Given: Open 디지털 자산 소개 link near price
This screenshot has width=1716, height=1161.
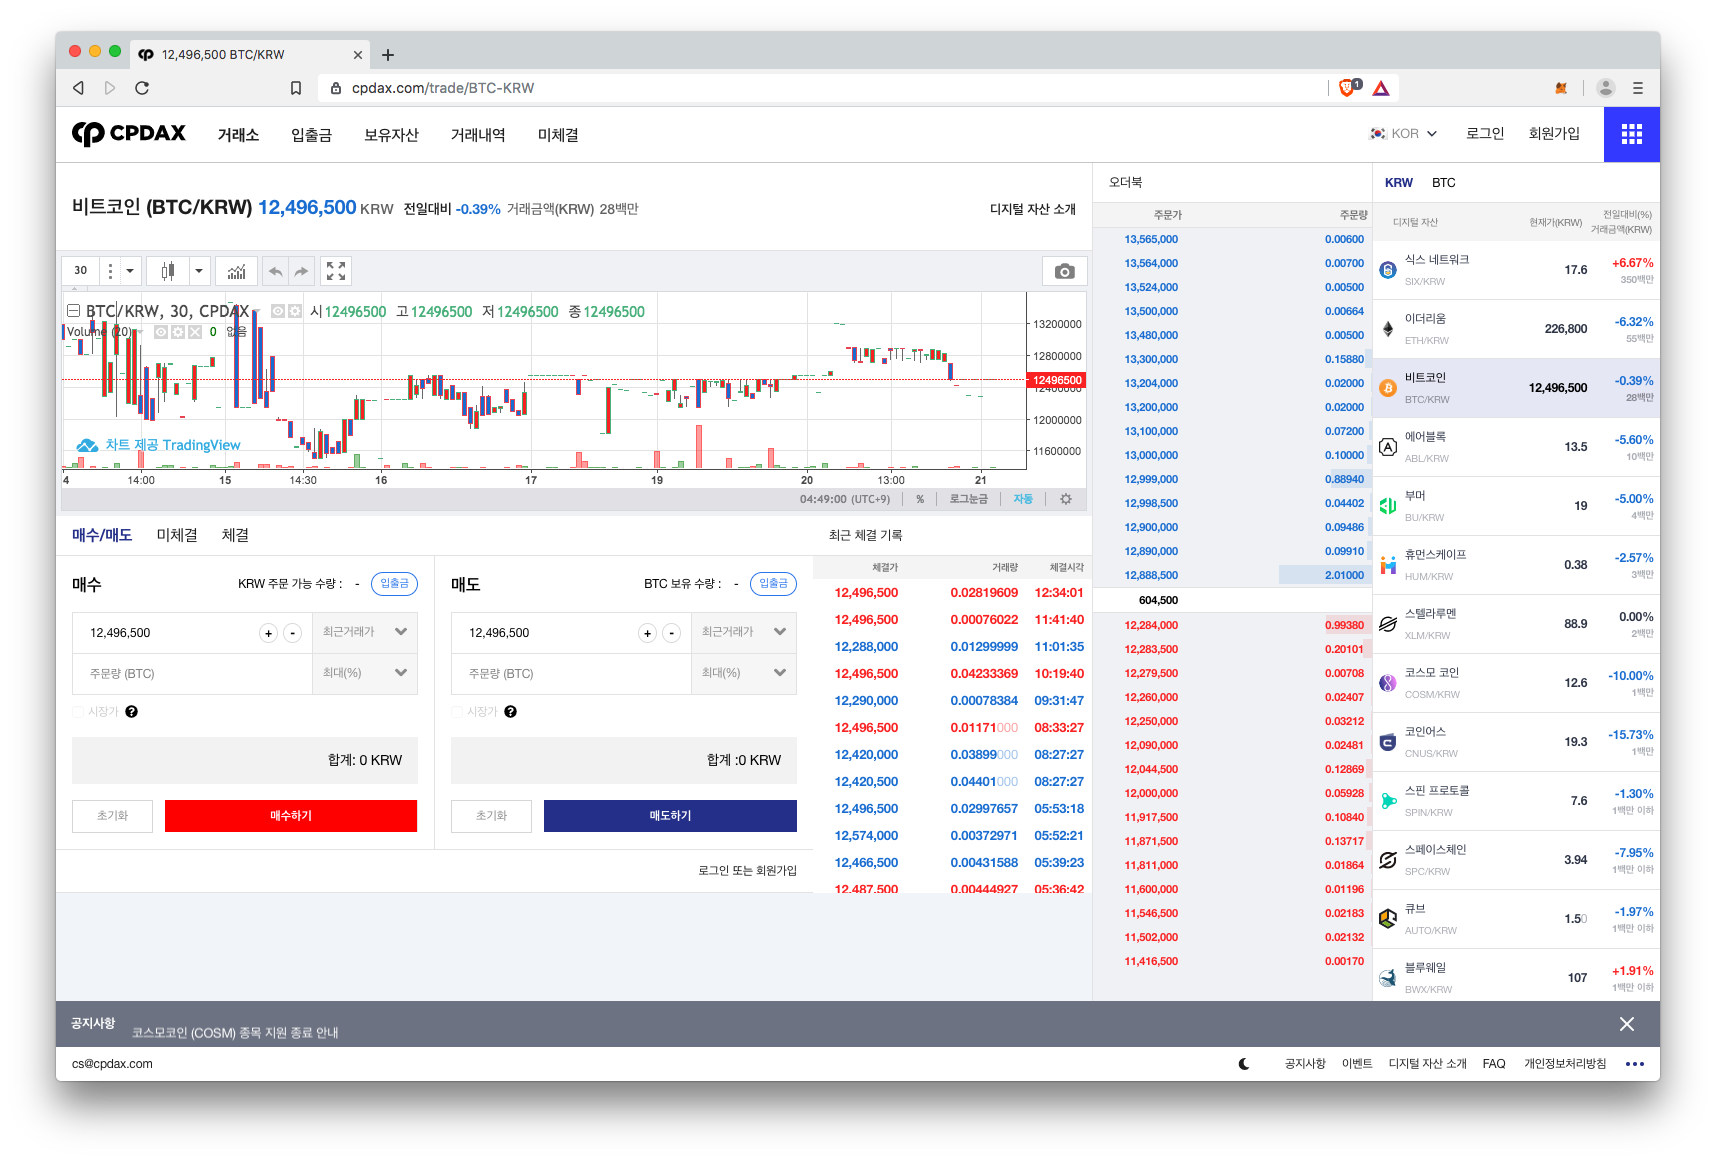Looking at the screenshot, I should click(1032, 209).
